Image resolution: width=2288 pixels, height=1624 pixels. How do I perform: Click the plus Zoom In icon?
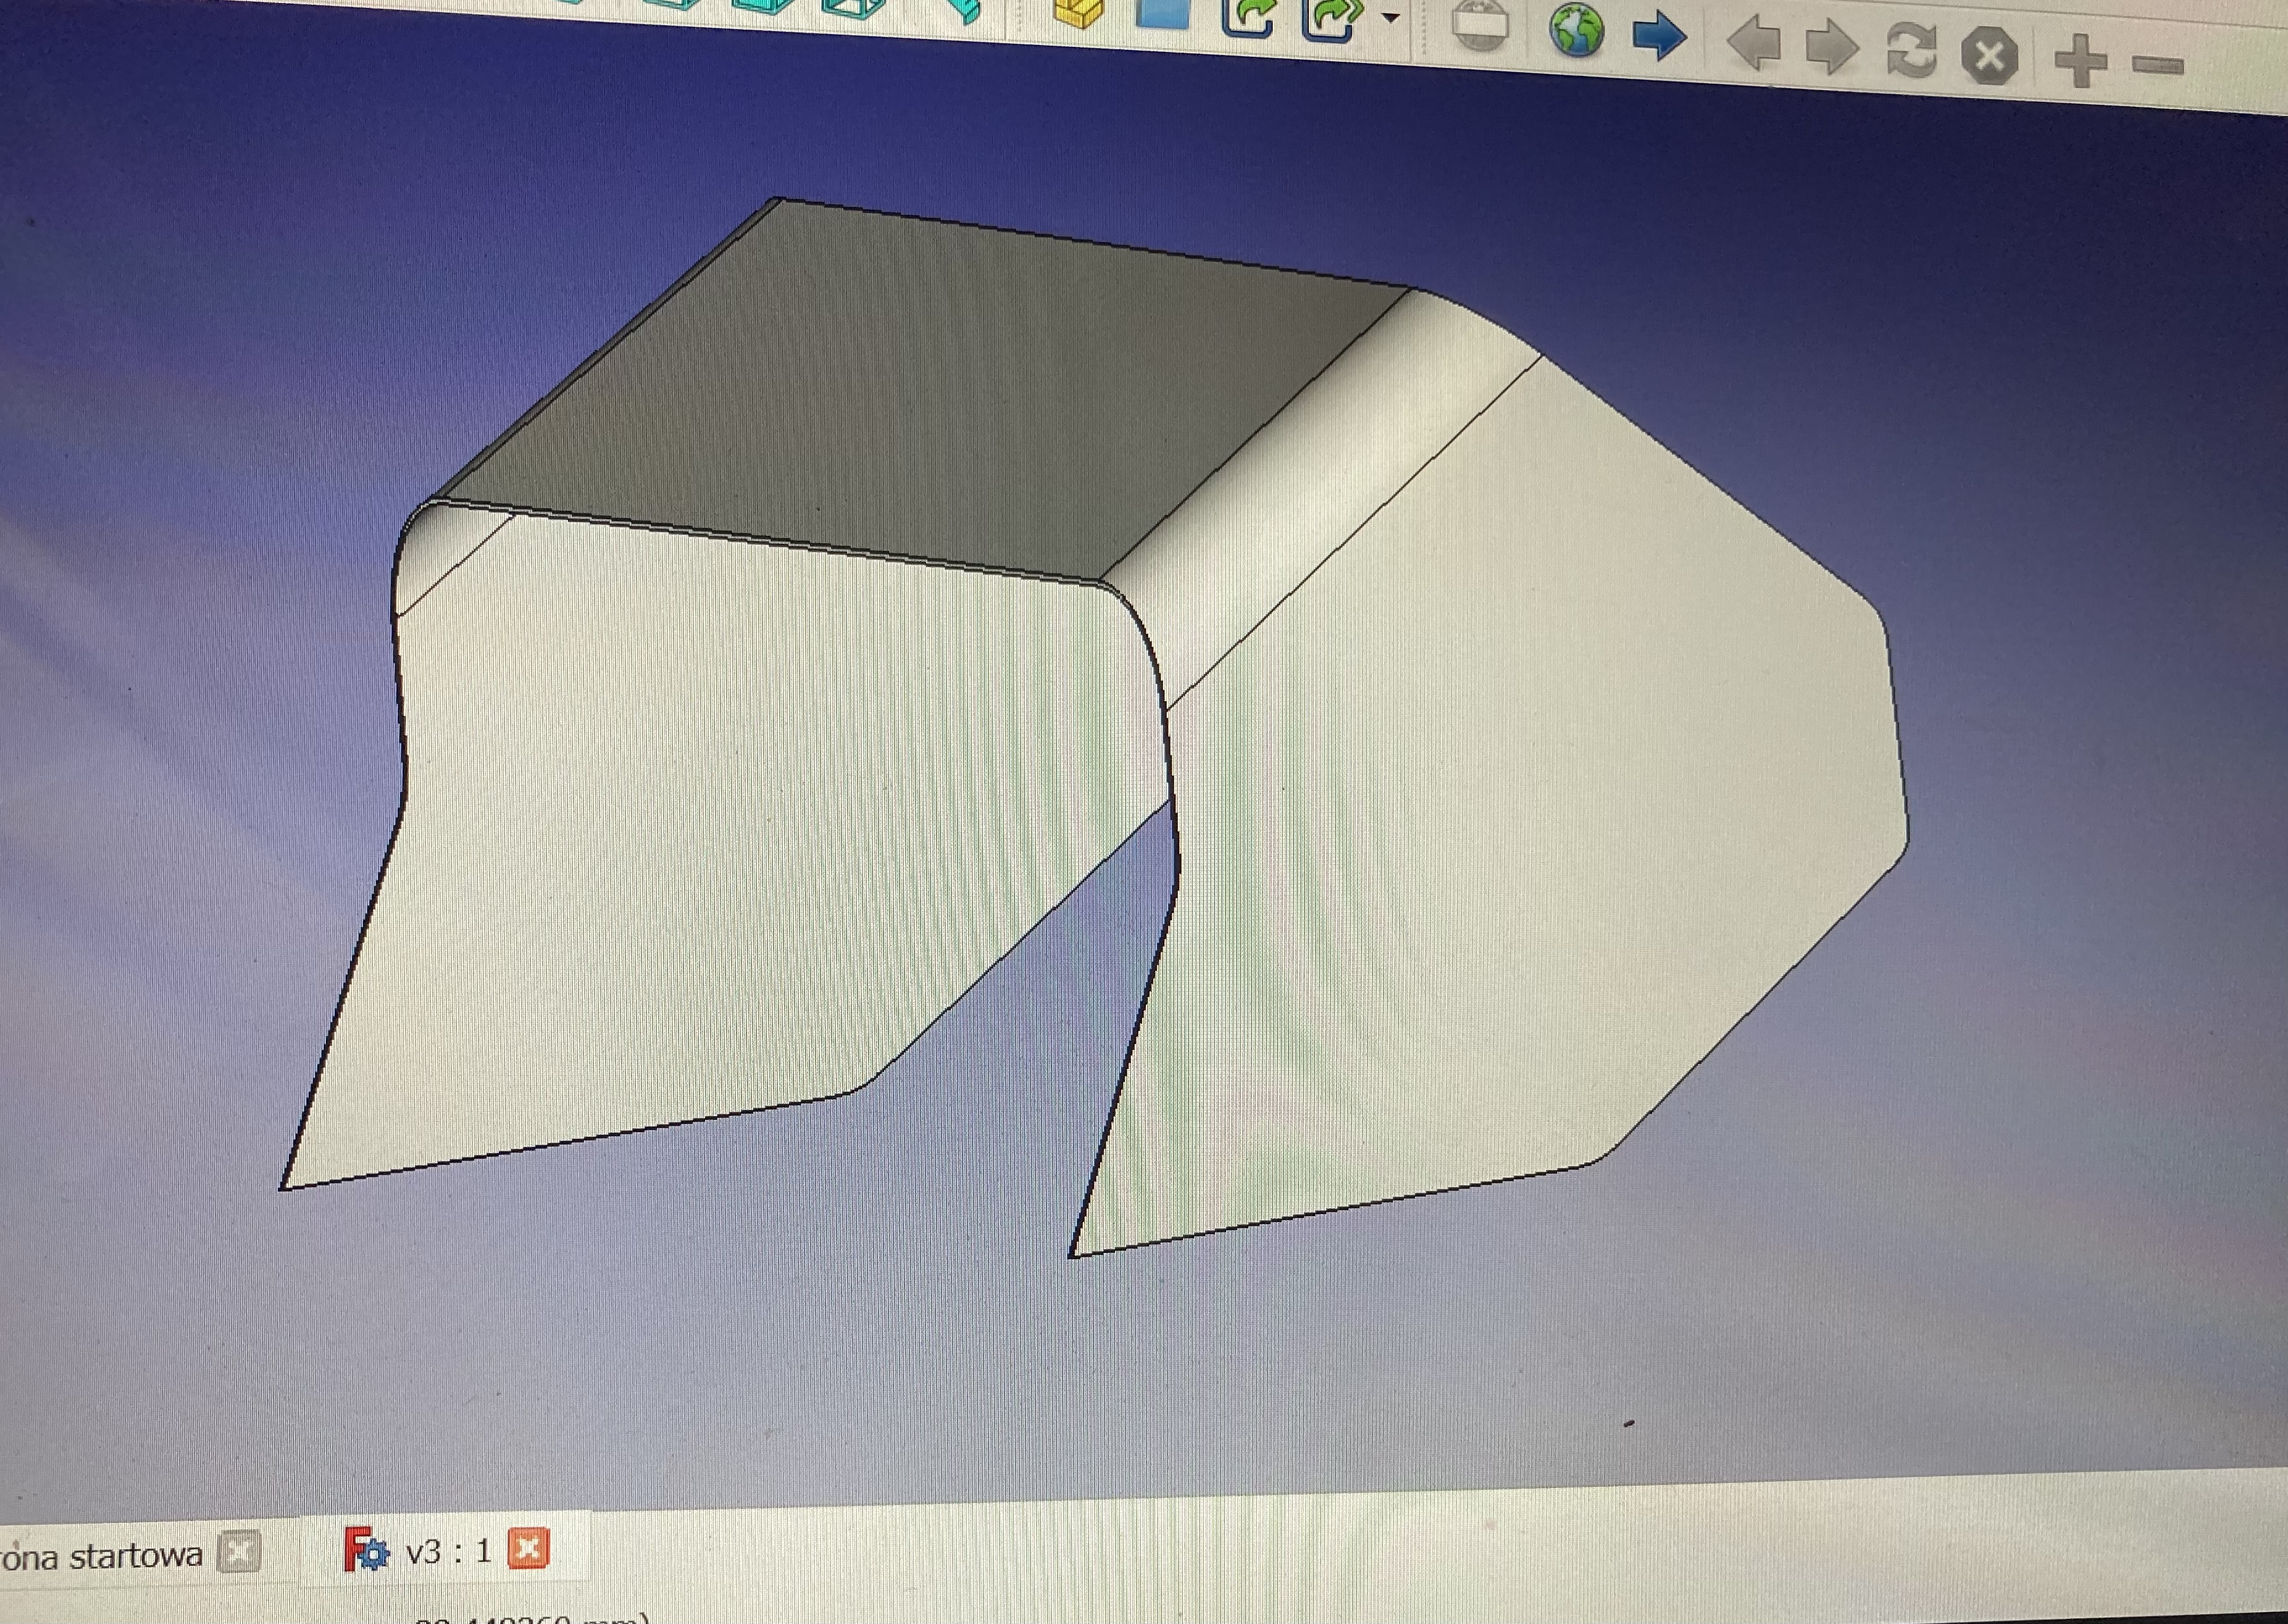[x=2080, y=60]
